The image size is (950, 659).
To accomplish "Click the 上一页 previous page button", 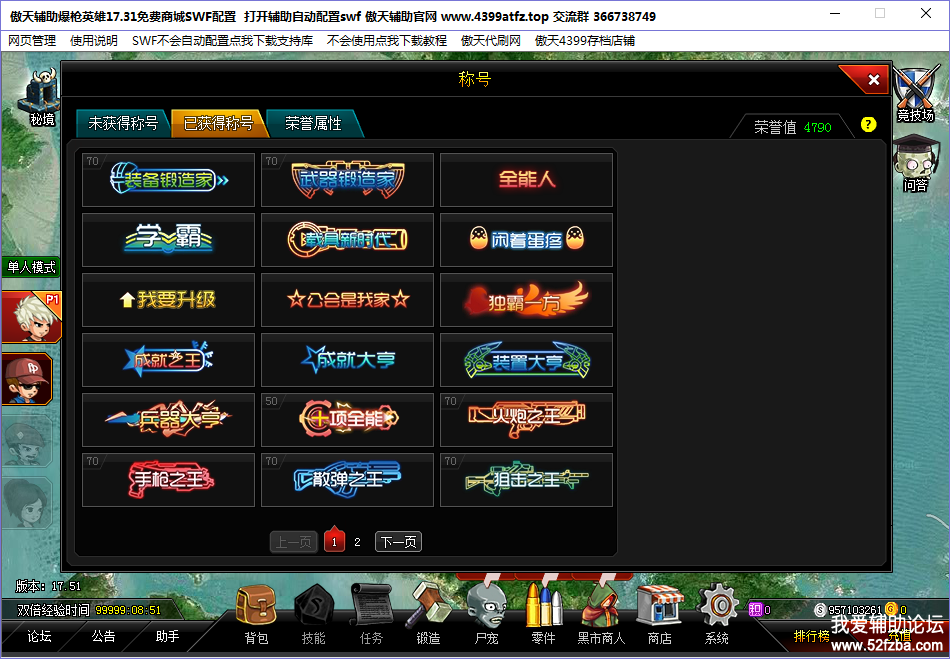I will point(293,541).
